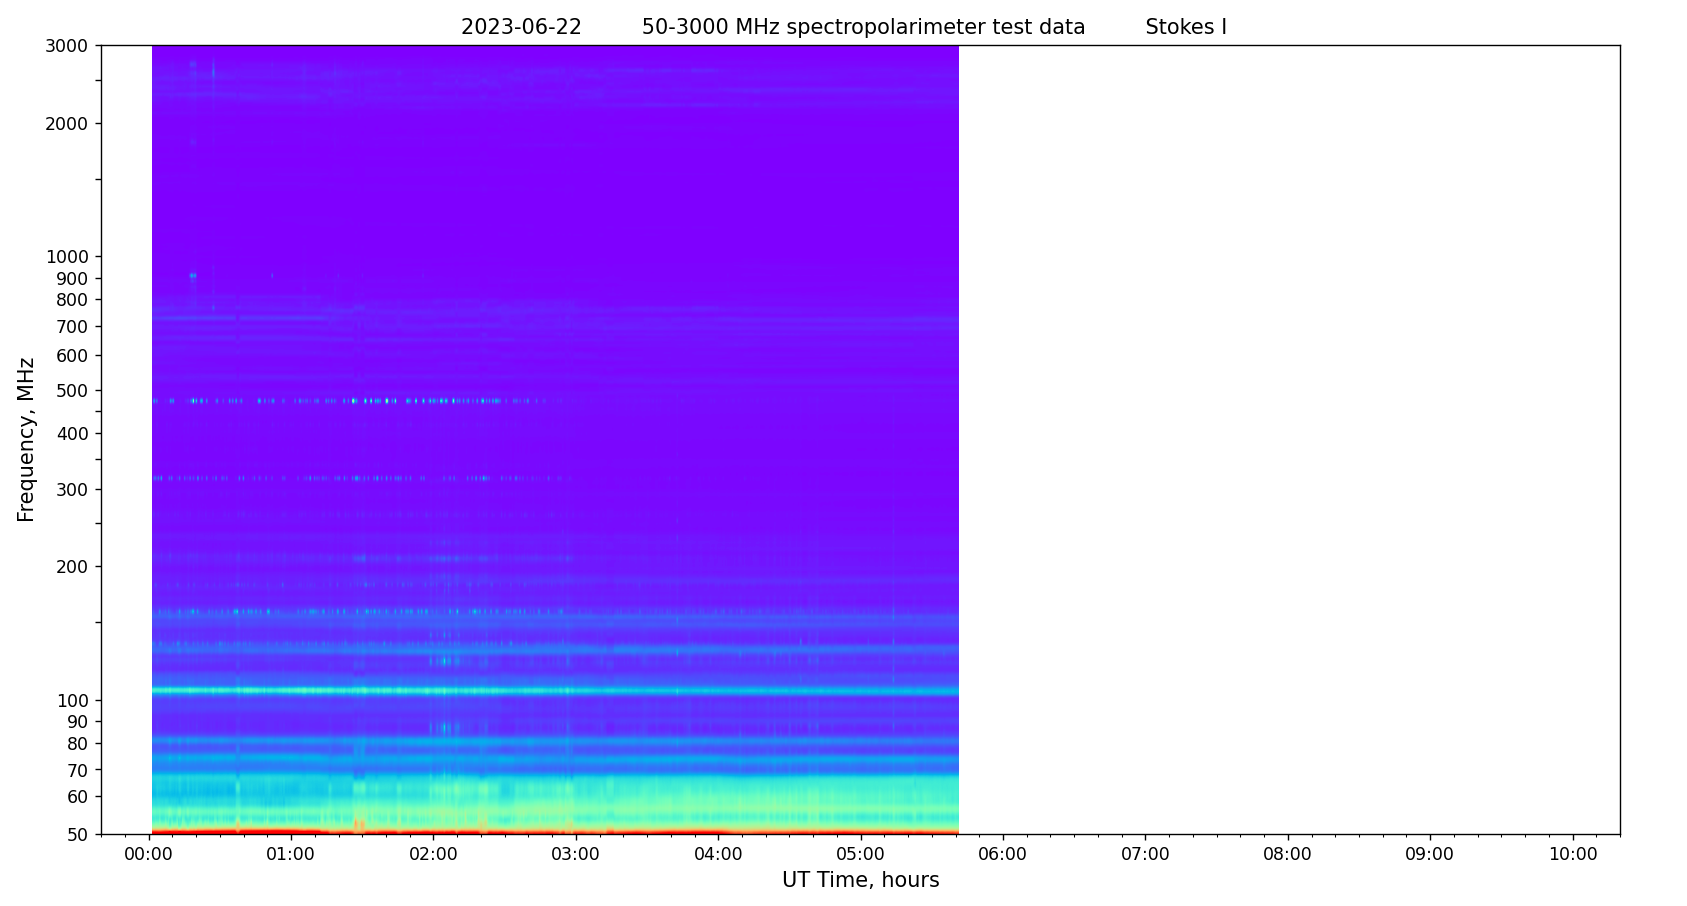Click the 500 frequency tick label
1687x906 pixels.
[72, 391]
